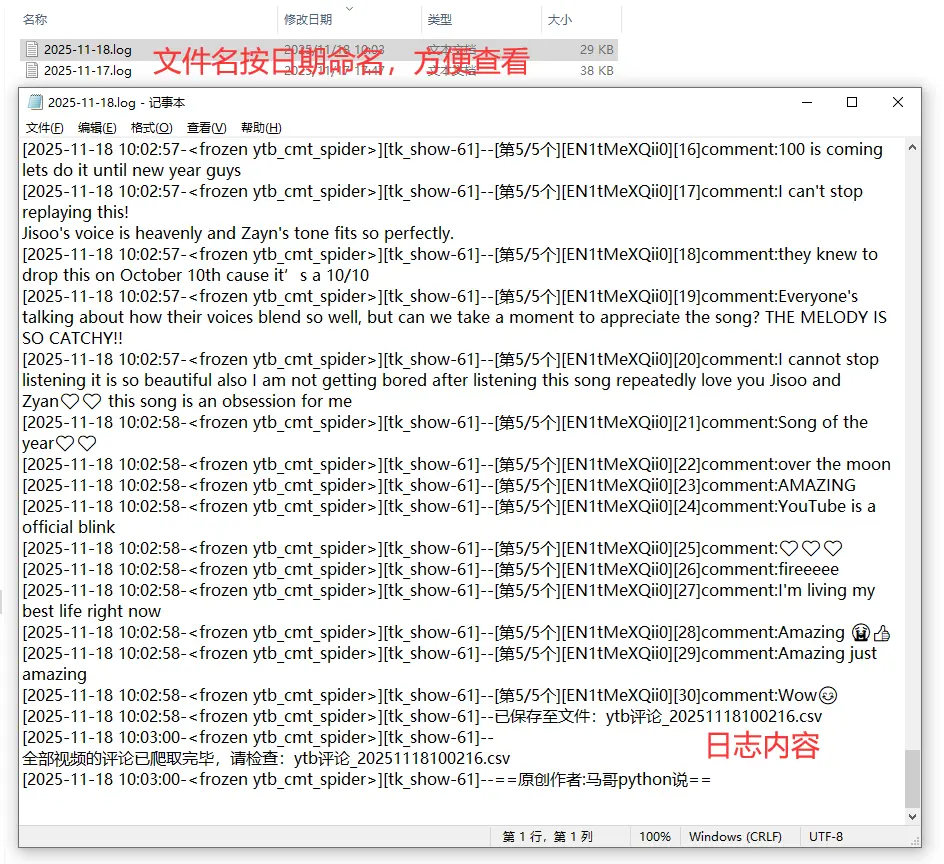Click the 原创作者:马哥python说 text
Viewport: 944px width, 864px height.
pos(603,779)
